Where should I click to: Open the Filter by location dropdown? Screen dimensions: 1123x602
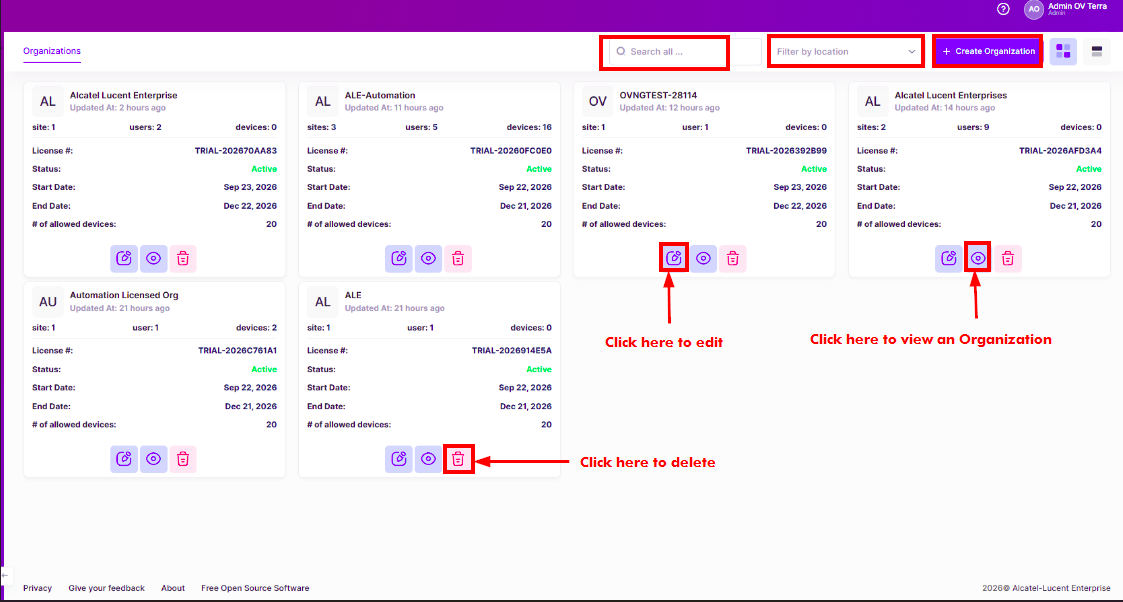846,52
